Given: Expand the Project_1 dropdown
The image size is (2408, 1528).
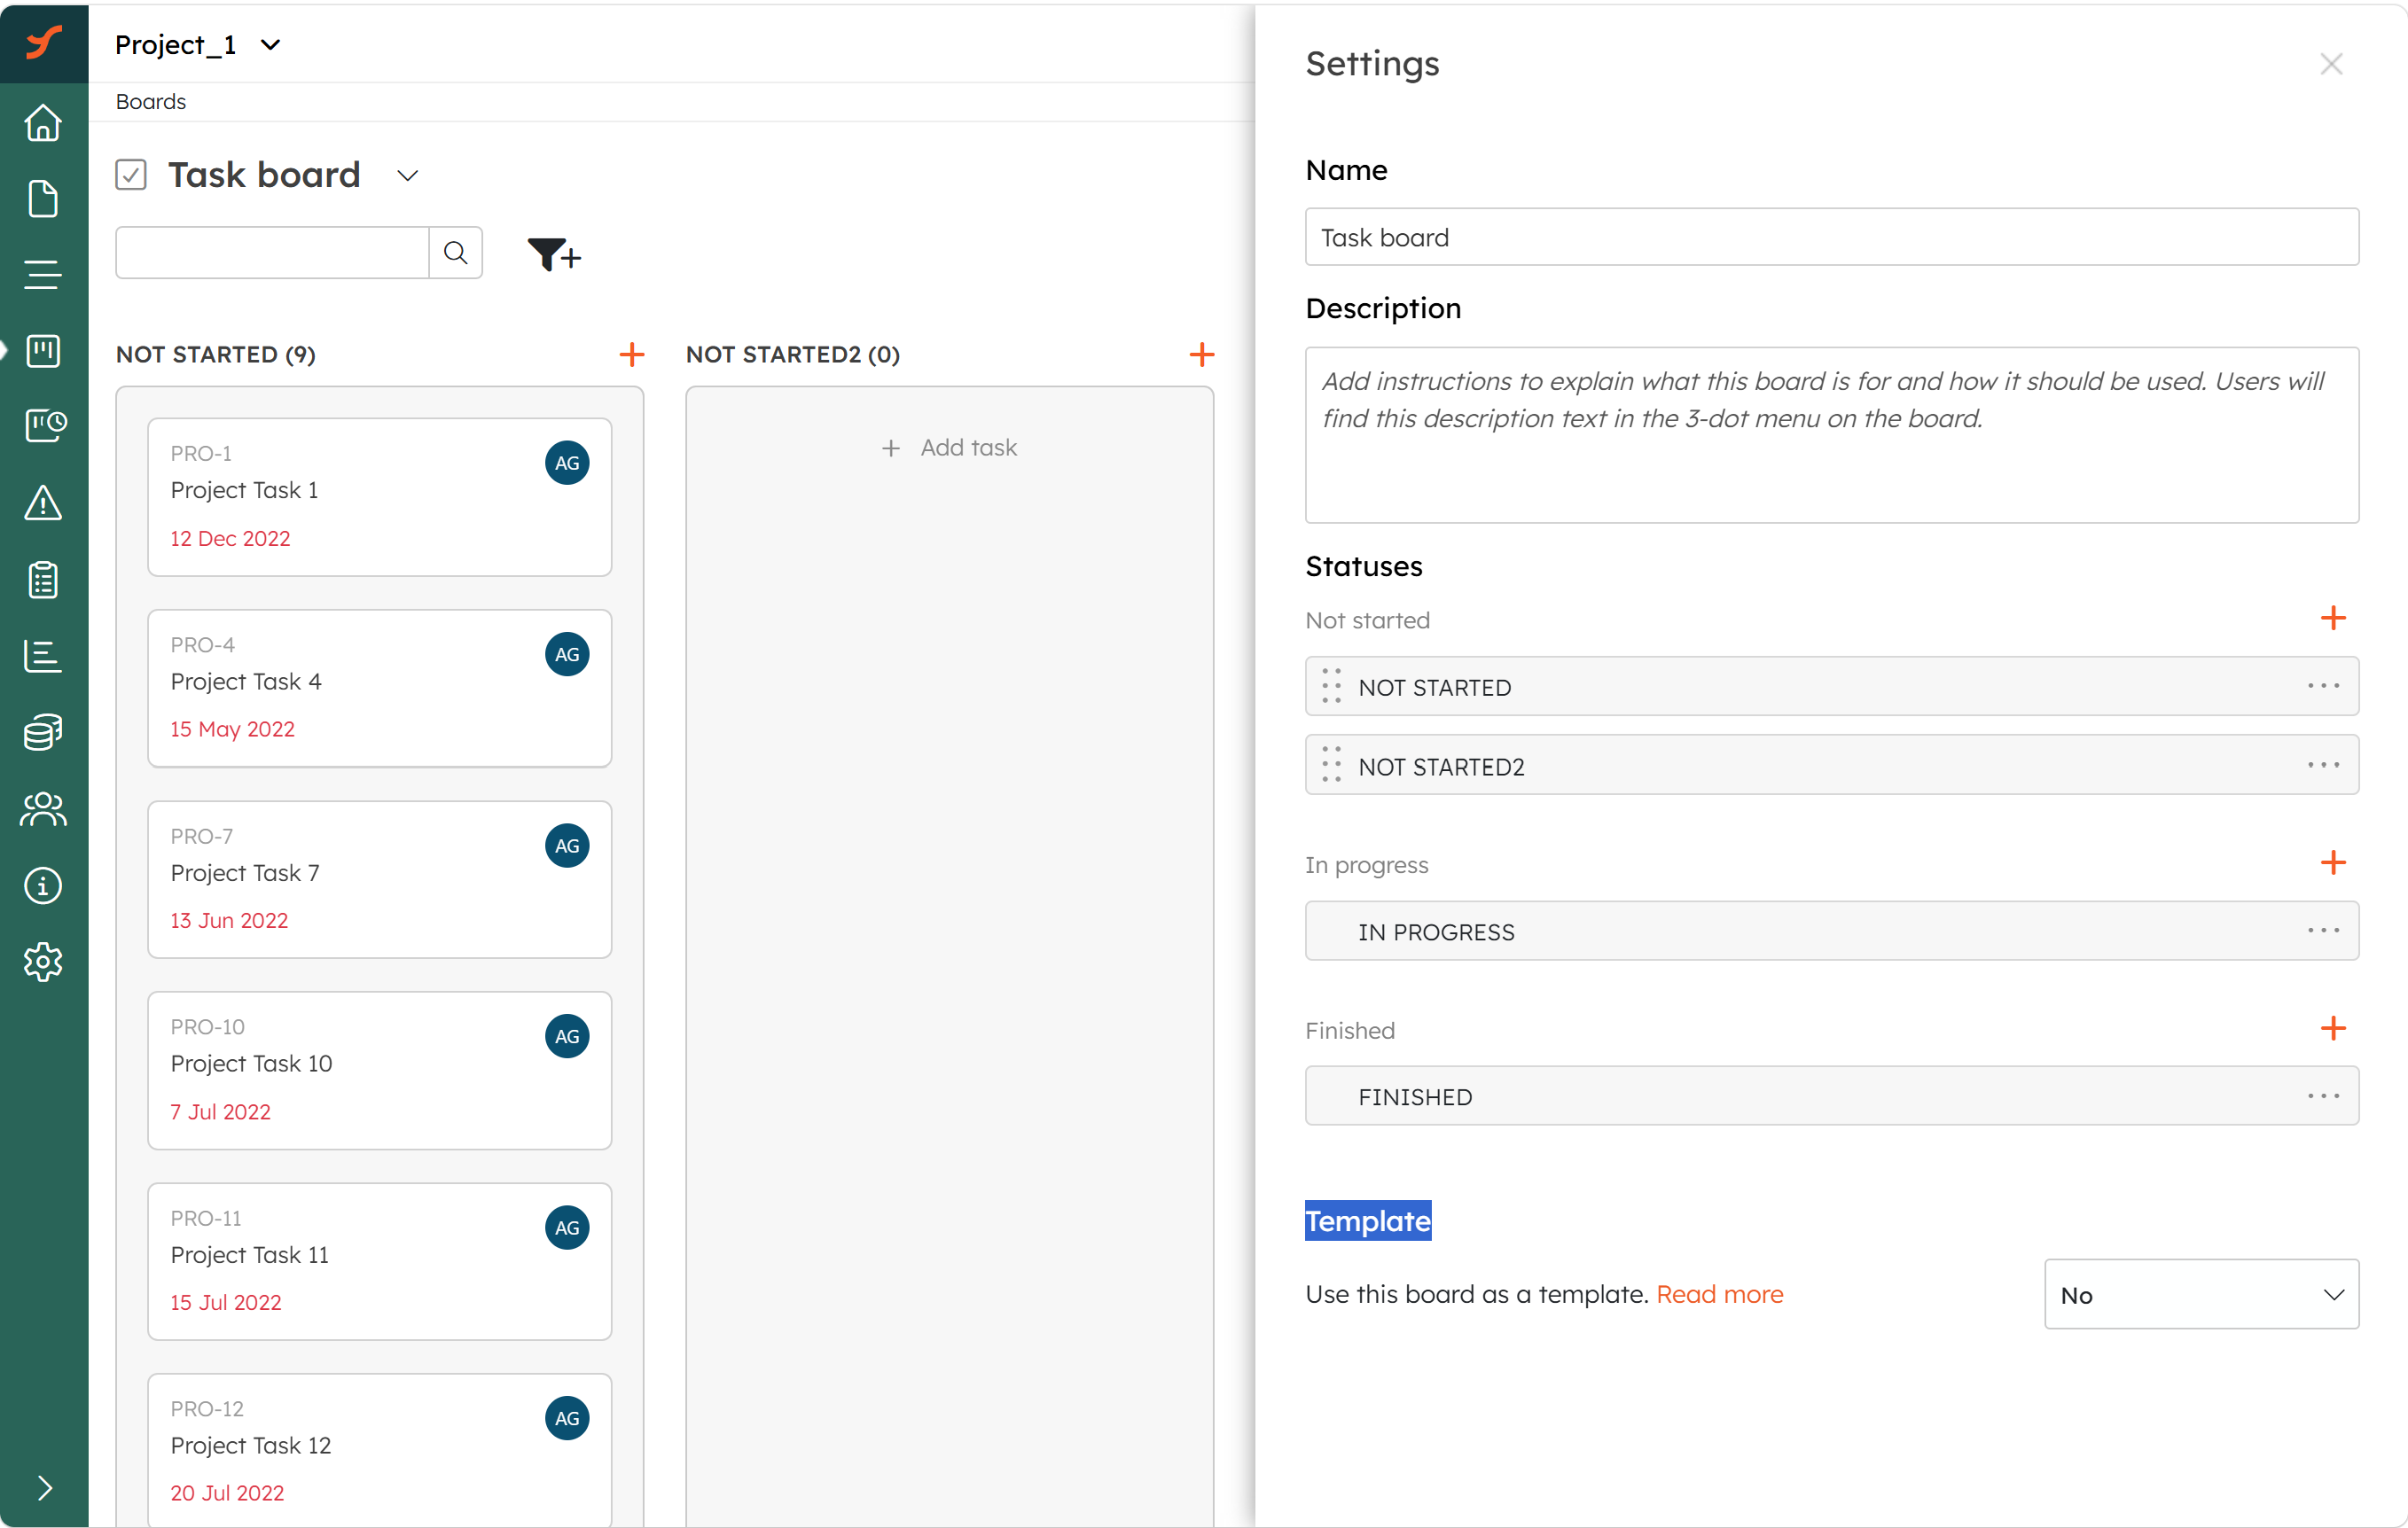Looking at the screenshot, I should (x=270, y=45).
